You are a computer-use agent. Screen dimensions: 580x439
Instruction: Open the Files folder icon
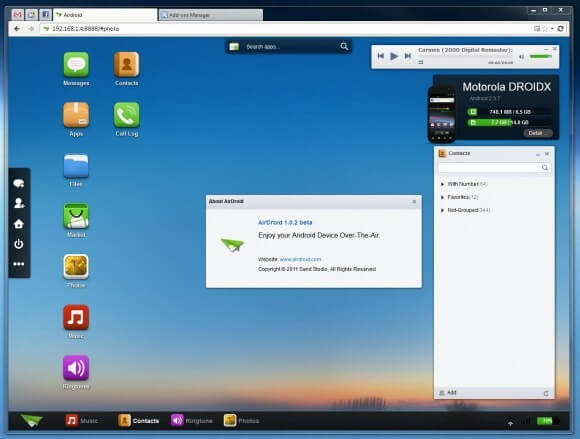(x=76, y=166)
